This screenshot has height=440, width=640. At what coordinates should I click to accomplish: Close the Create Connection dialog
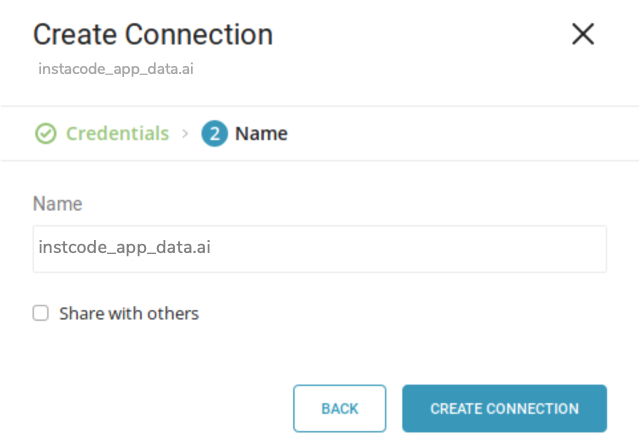(x=583, y=34)
